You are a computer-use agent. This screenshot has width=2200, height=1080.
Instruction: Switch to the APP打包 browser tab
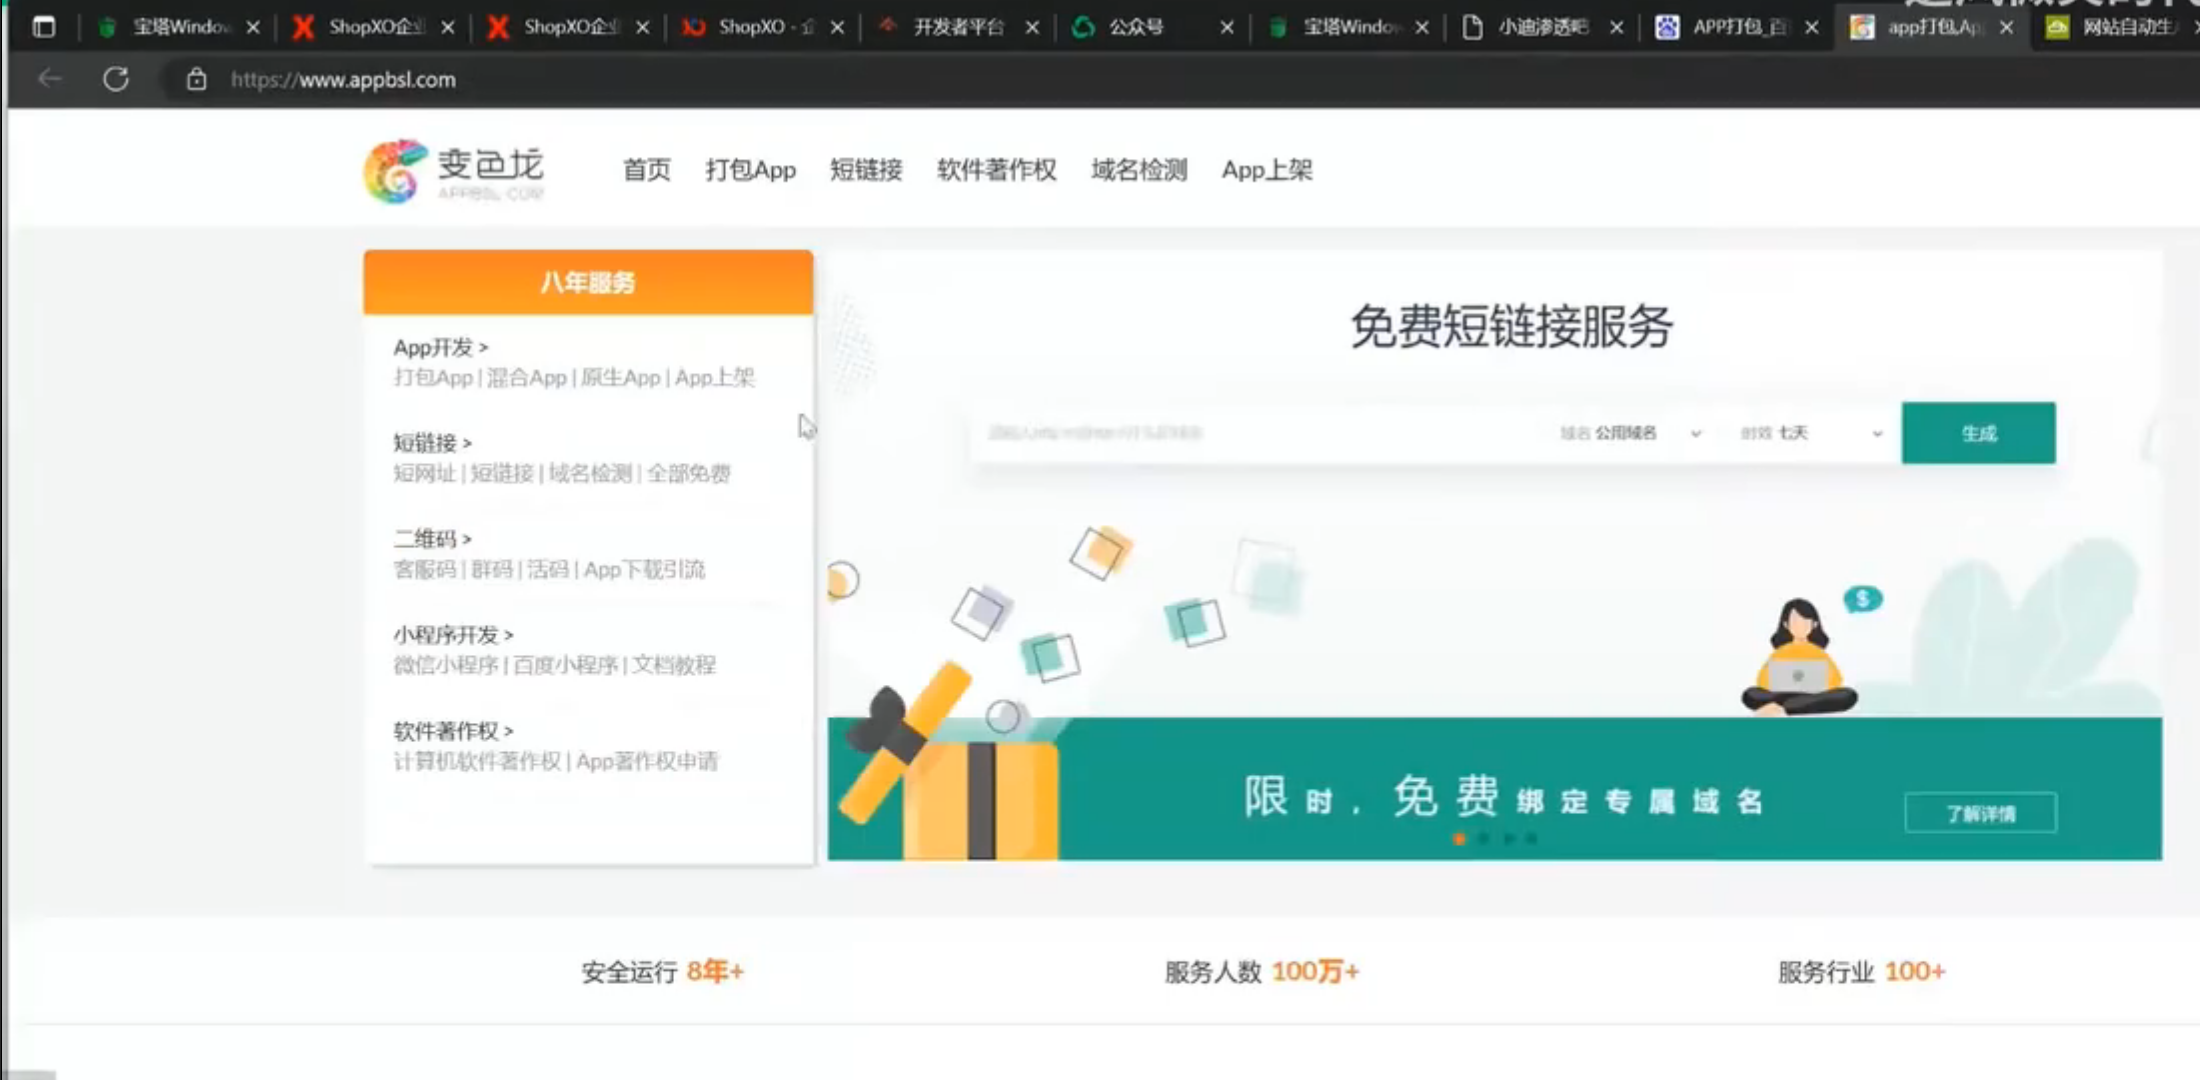(1738, 27)
